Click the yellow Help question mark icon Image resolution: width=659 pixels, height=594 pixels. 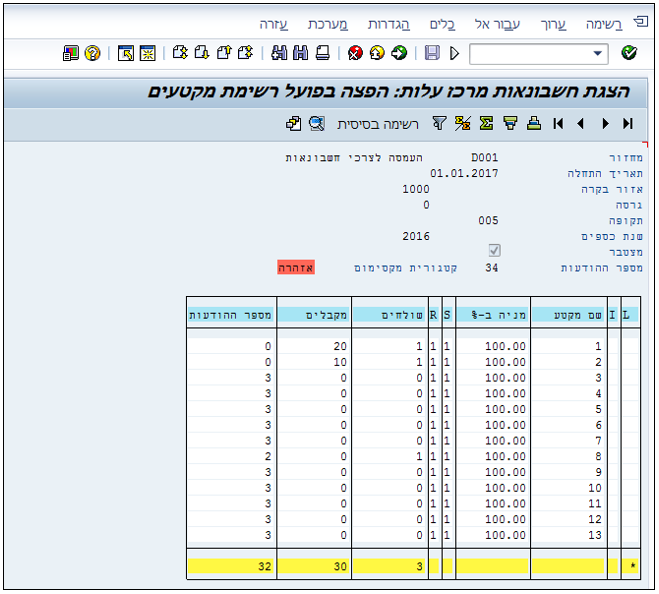pyautogui.click(x=92, y=53)
